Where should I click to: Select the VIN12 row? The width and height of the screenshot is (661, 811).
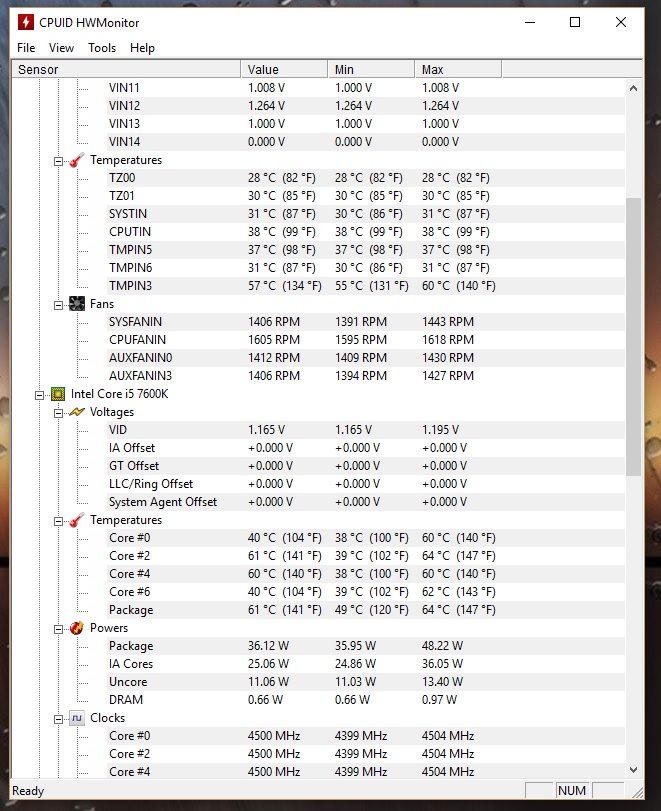(x=365, y=106)
